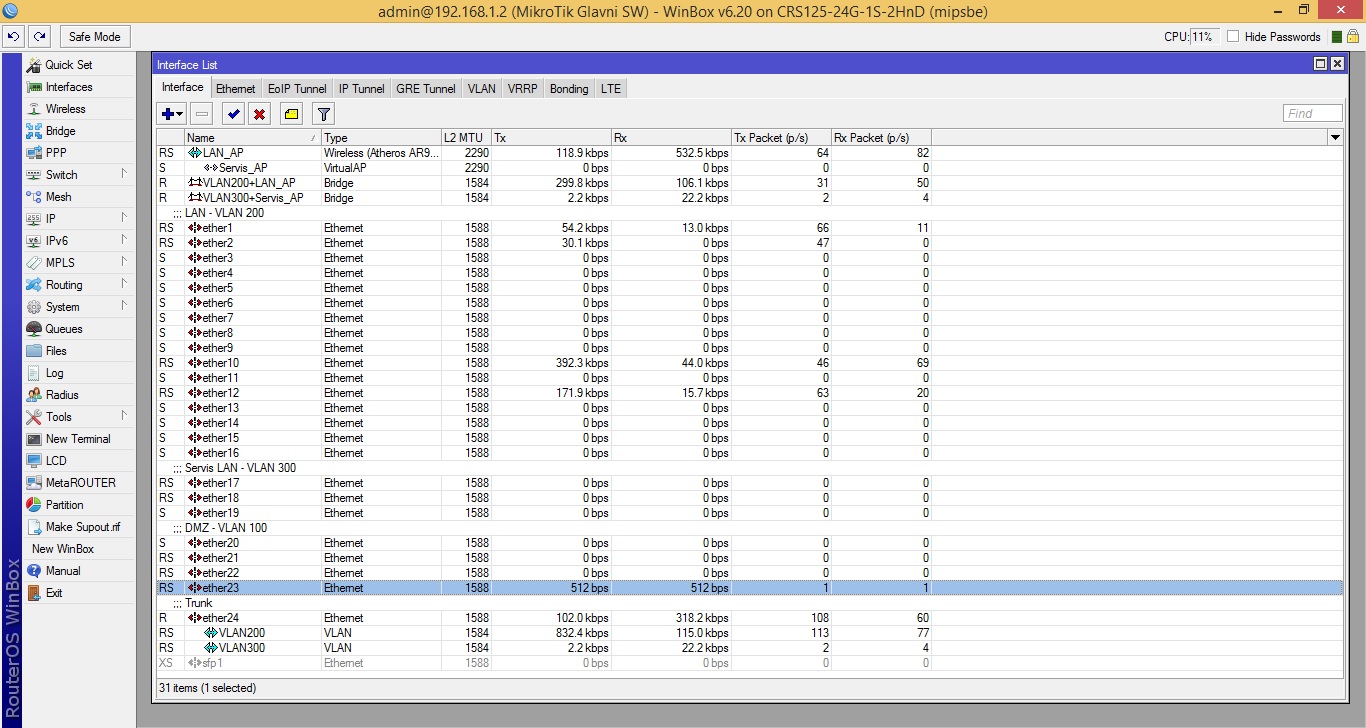The image size is (1366, 728).
Task: Open the Log viewer from sidebar
Action: click(54, 372)
